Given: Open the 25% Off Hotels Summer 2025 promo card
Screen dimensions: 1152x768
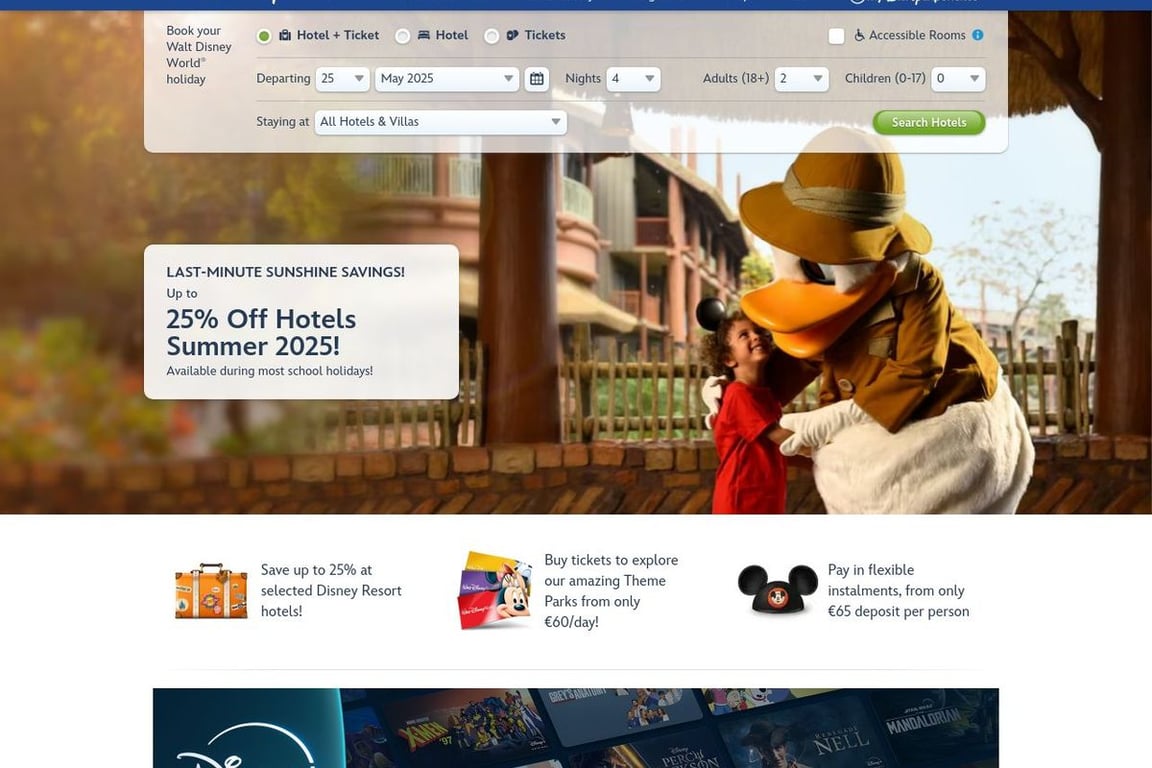Looking at the screenshot, I should click(301, 322).
